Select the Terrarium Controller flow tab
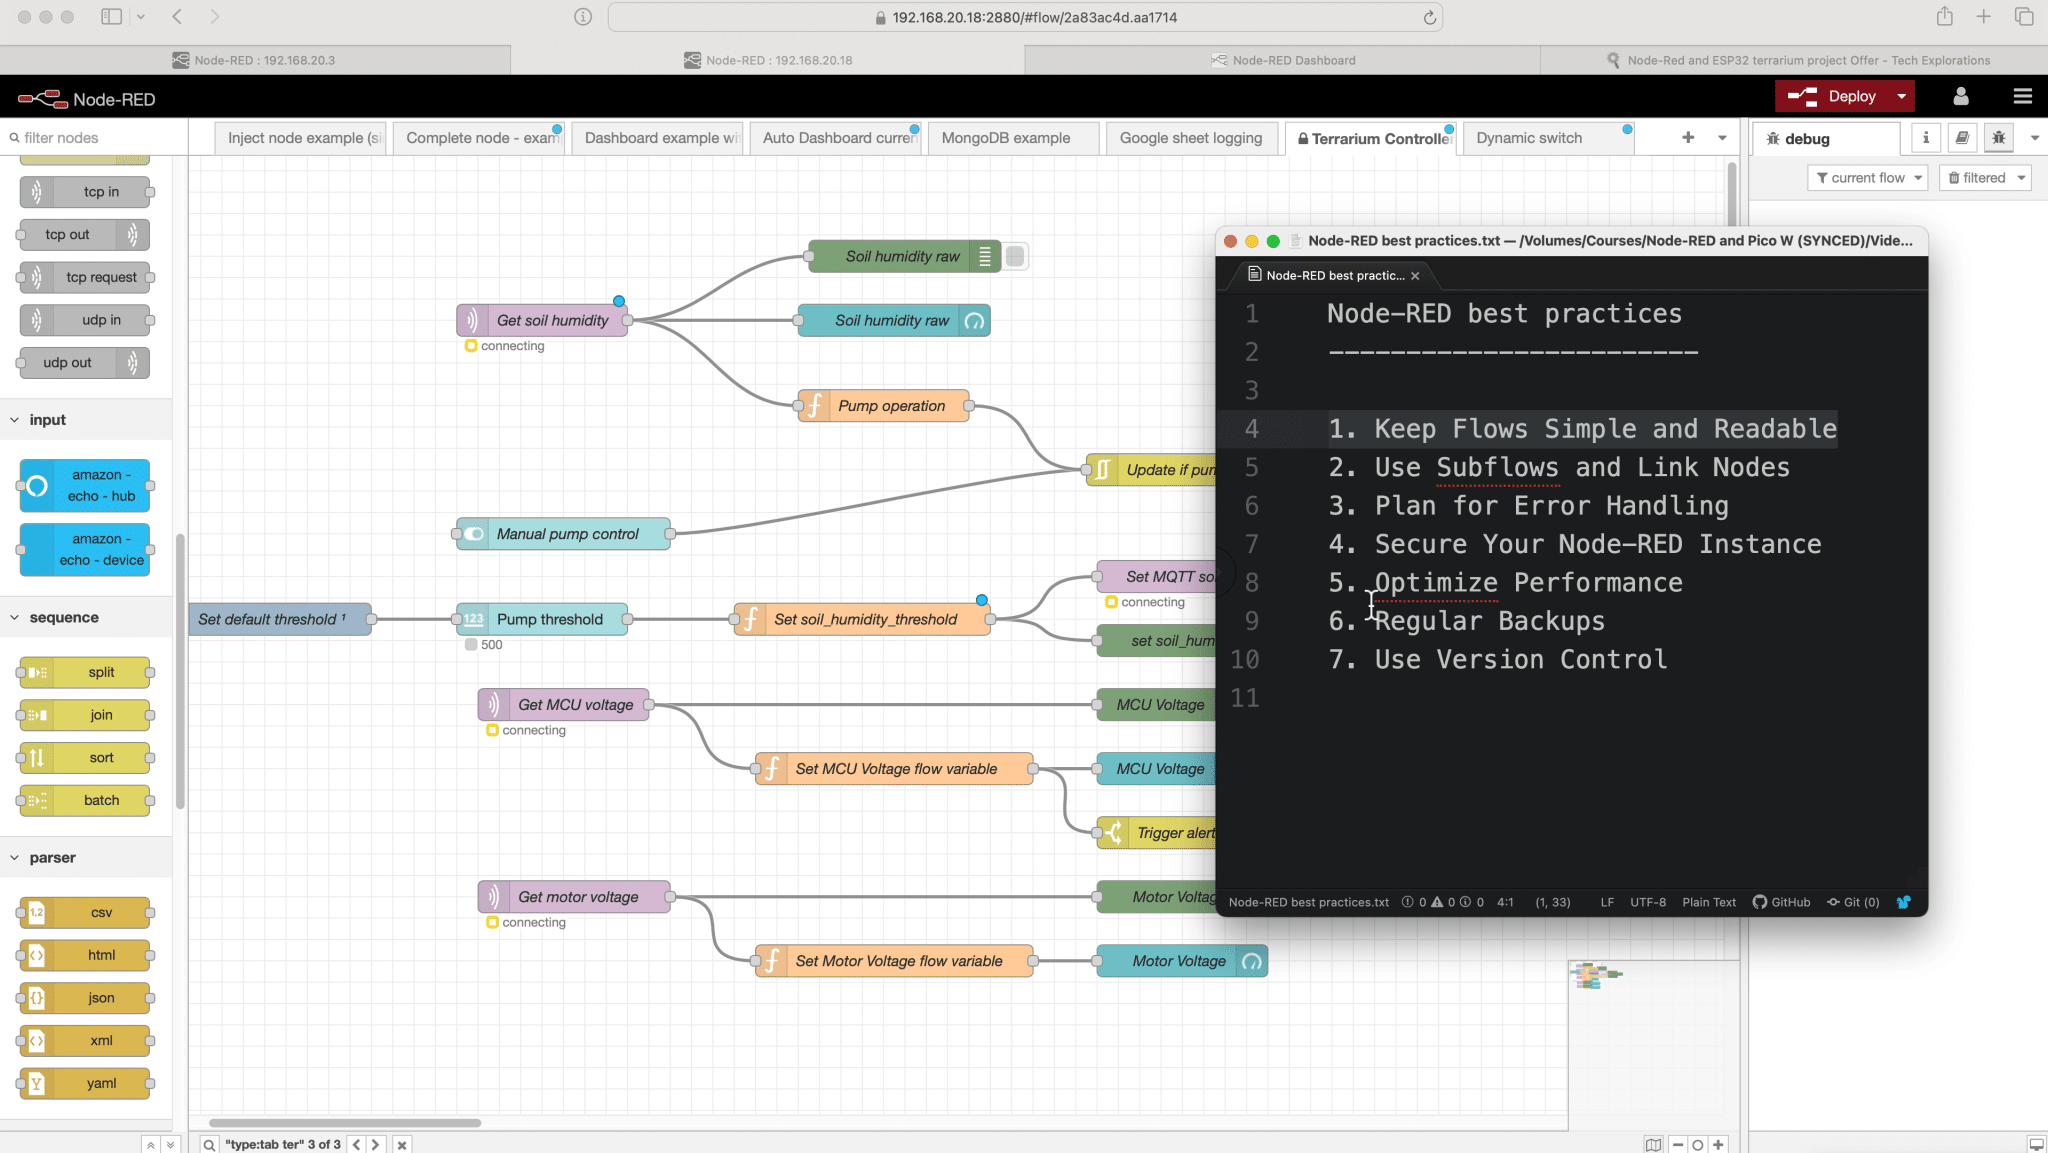Screen dimensions: 2048x1153 [1373, 138]
